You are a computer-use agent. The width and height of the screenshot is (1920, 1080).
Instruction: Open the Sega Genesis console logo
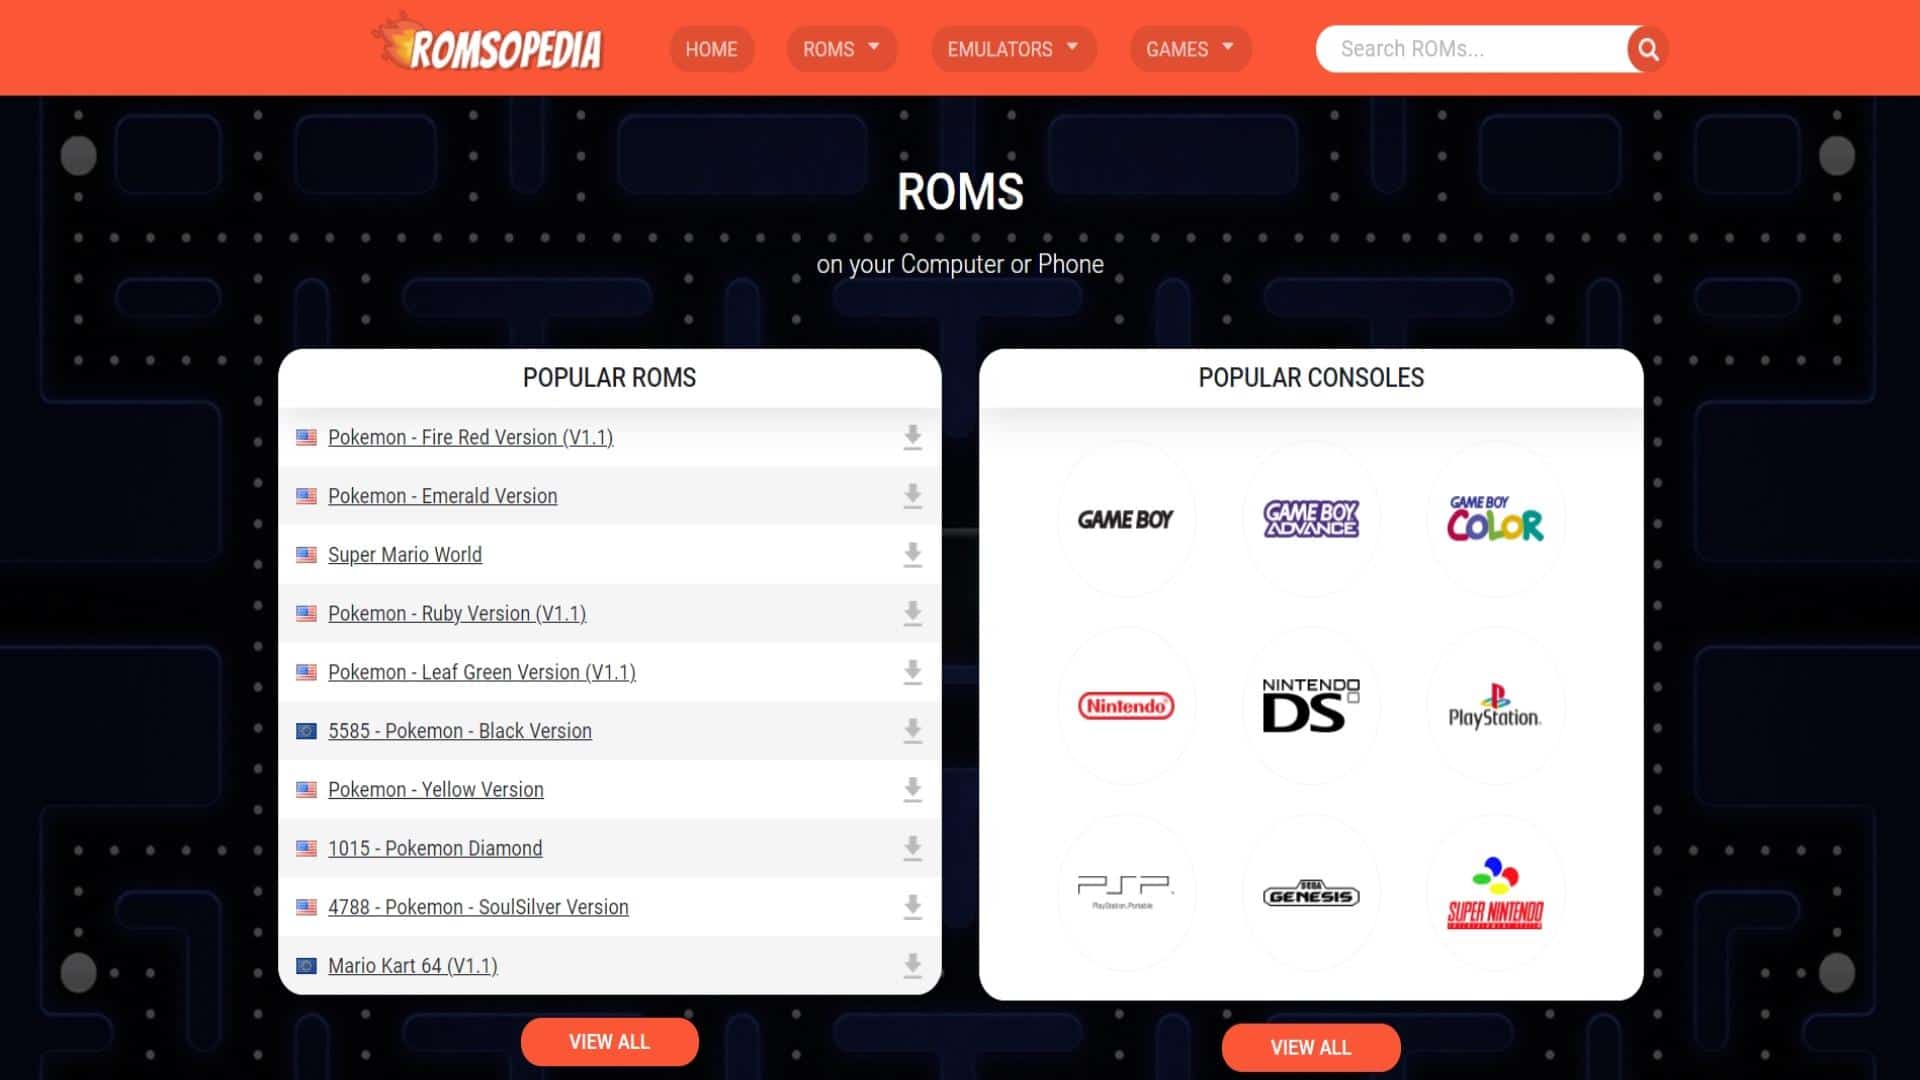tap(1311, 892)
